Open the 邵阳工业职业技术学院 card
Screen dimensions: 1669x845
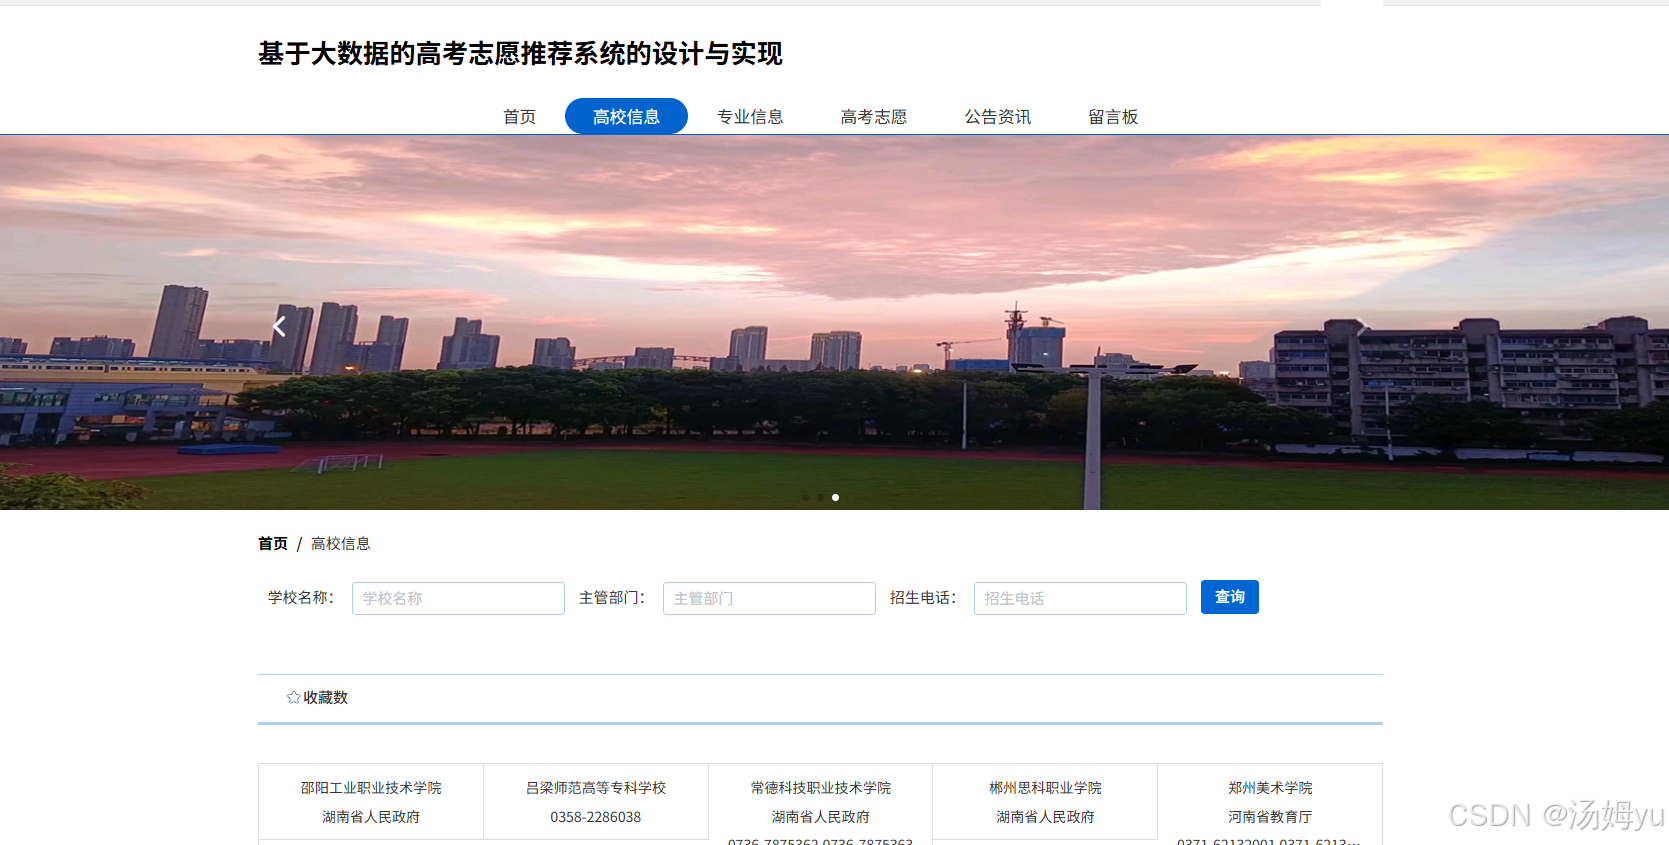371,802
